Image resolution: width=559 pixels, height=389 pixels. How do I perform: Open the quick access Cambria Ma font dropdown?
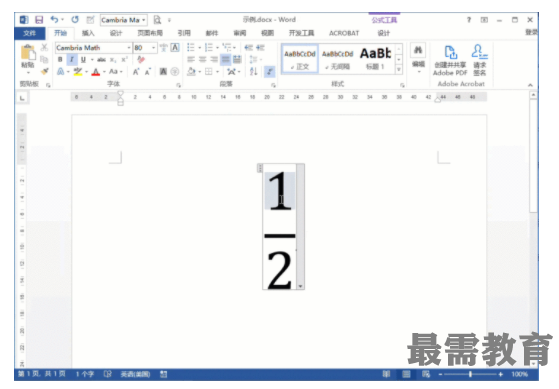coord(143,20)
